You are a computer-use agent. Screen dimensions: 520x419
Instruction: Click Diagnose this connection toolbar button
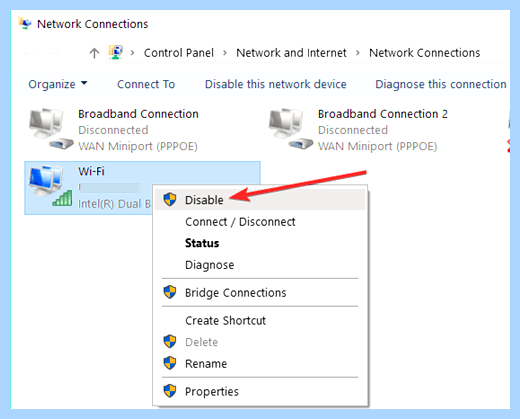click(441, 84)
